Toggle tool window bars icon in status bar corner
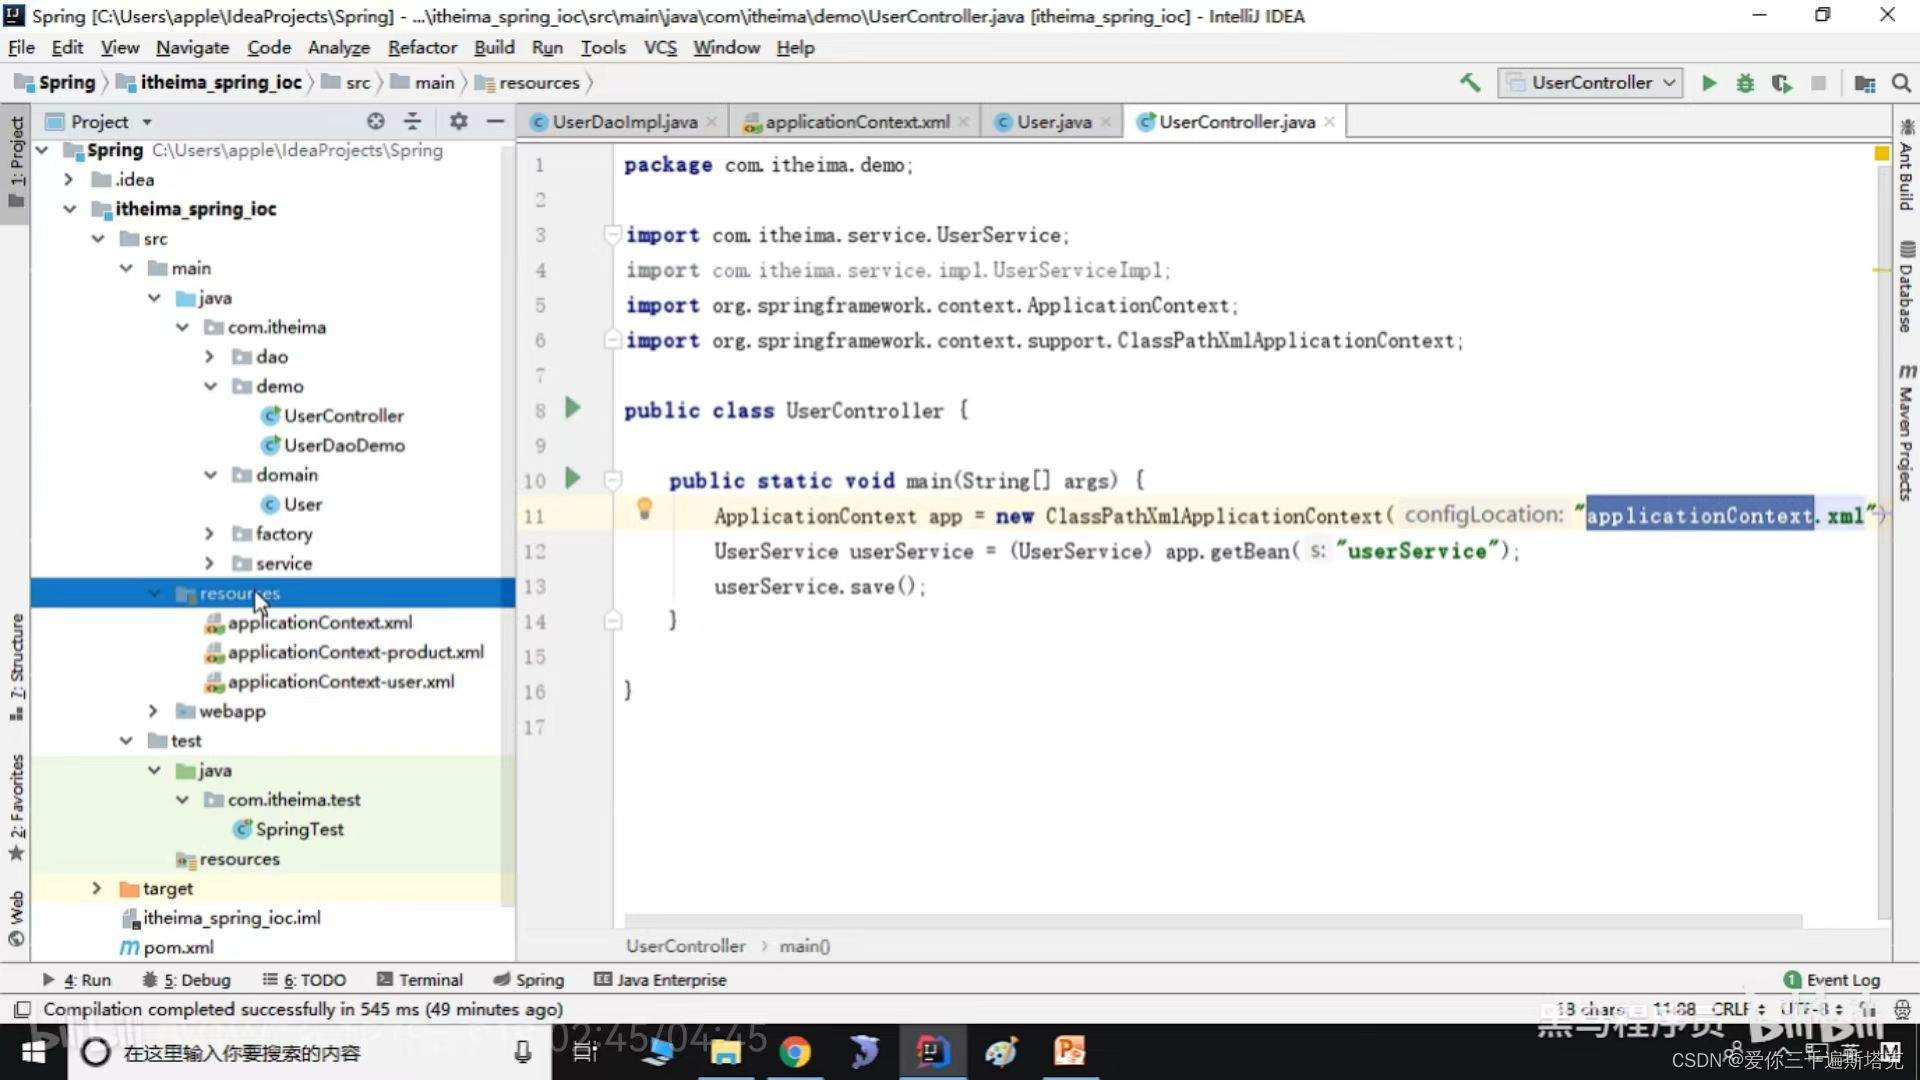1920x1080 pixels. (x=22, y=1009)
